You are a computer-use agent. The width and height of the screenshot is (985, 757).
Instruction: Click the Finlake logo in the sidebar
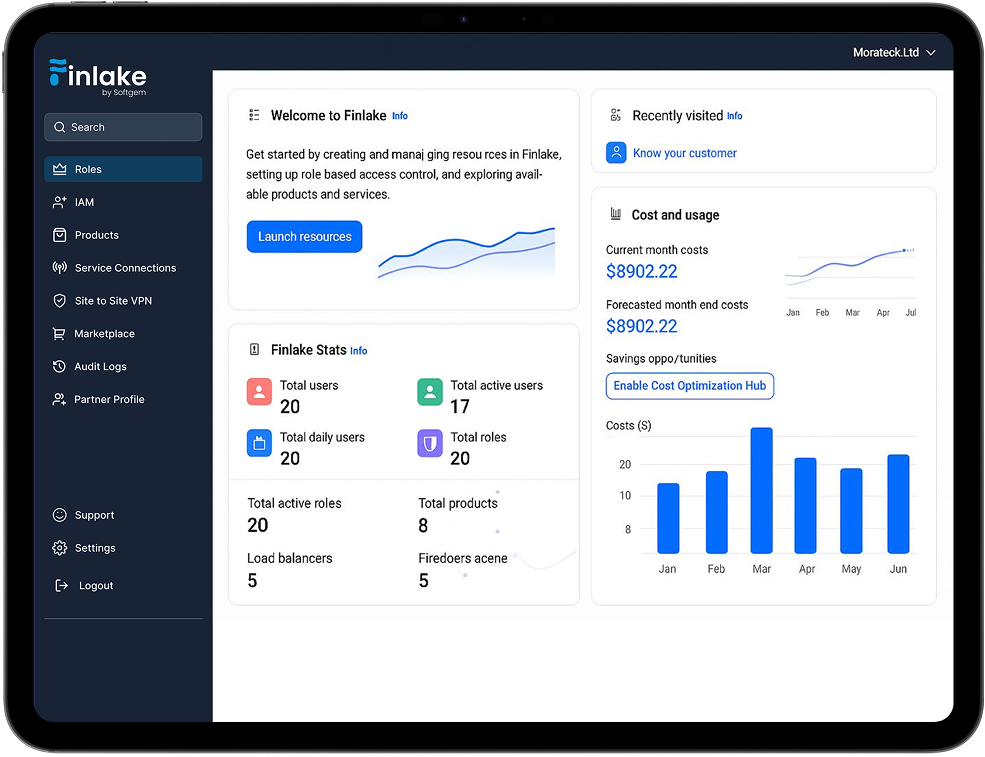[98, 78]
